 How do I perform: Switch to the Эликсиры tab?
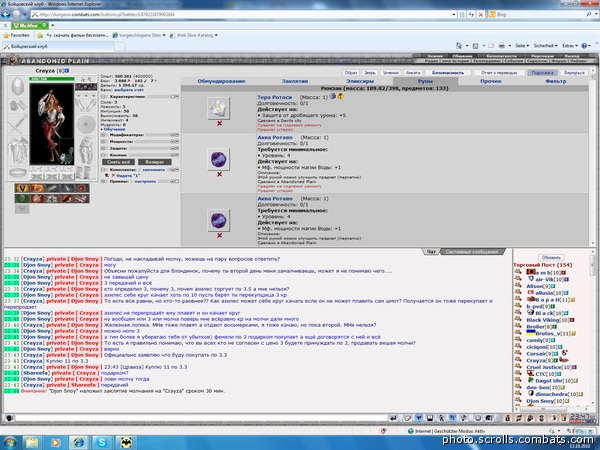(x=360, y=81)
